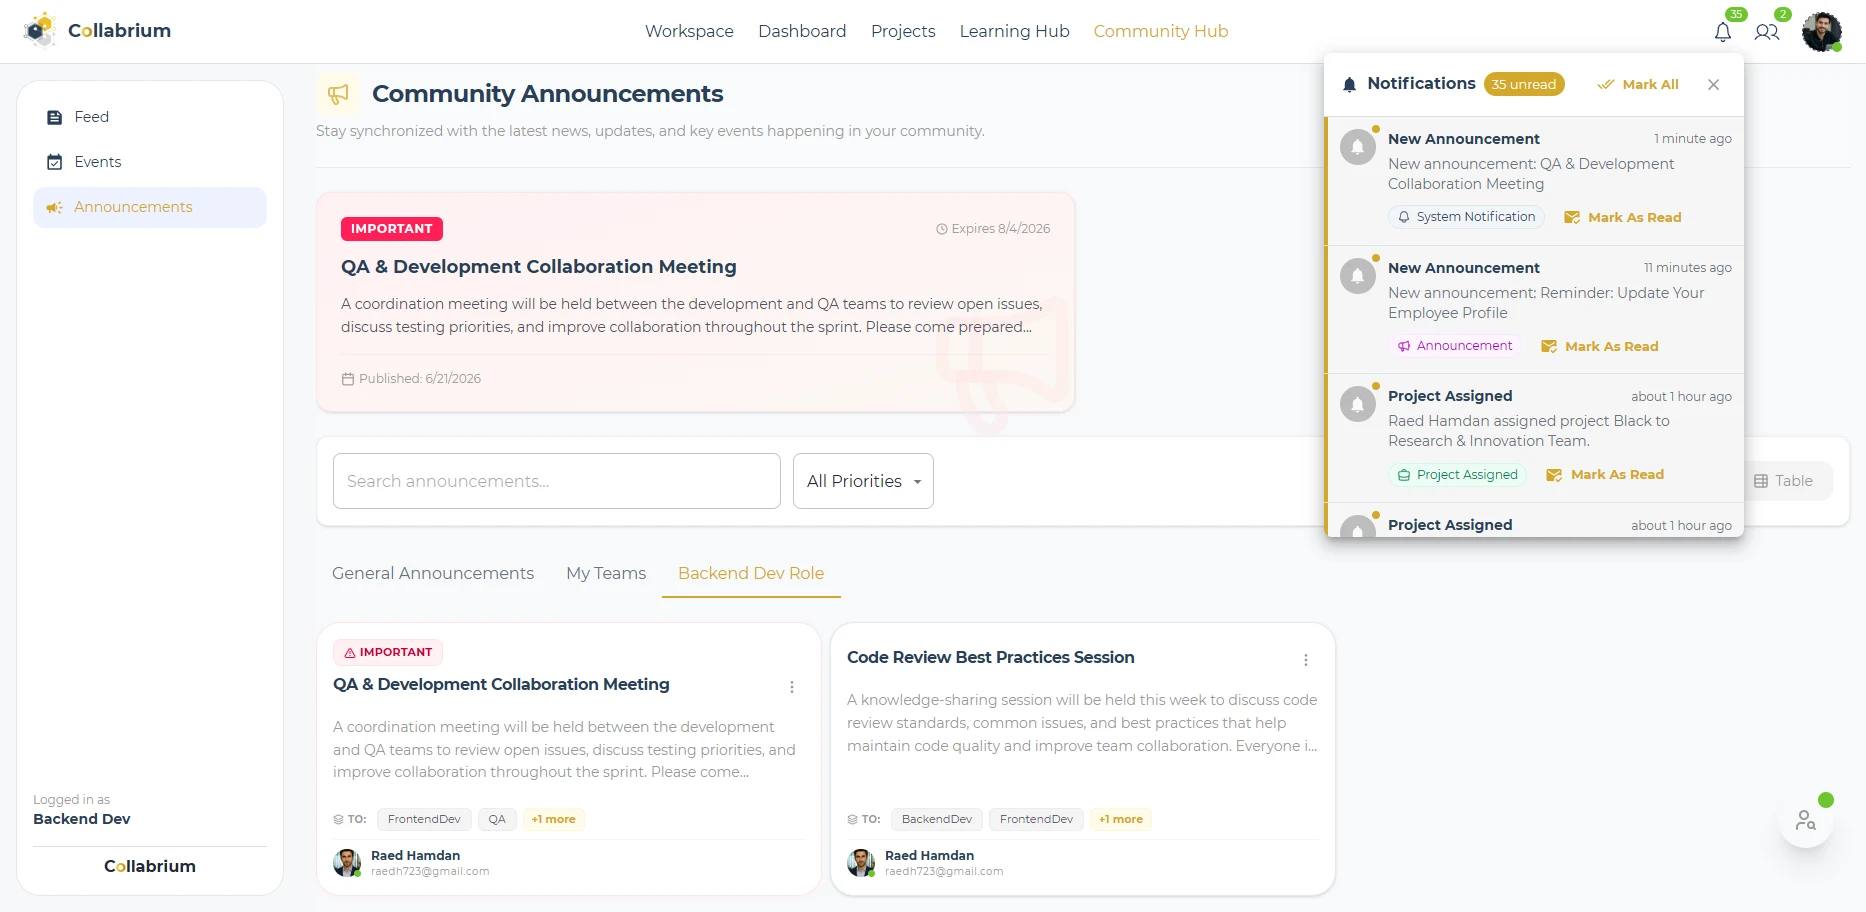Open options menu on QA & Development card
Screen dimensions: 1866x912
point(792,687)
